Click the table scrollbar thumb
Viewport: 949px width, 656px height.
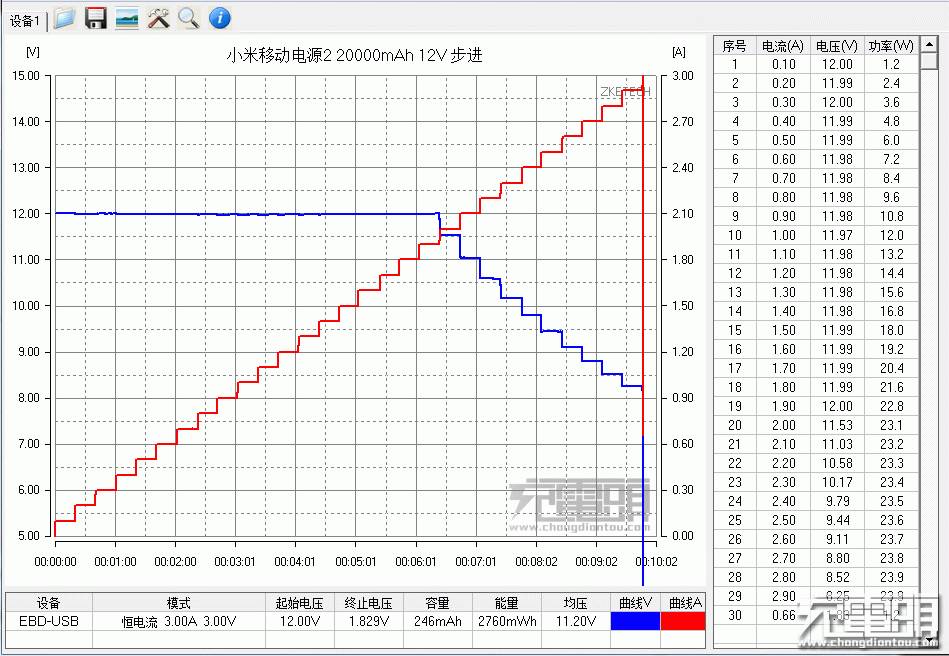click(928, 61)
